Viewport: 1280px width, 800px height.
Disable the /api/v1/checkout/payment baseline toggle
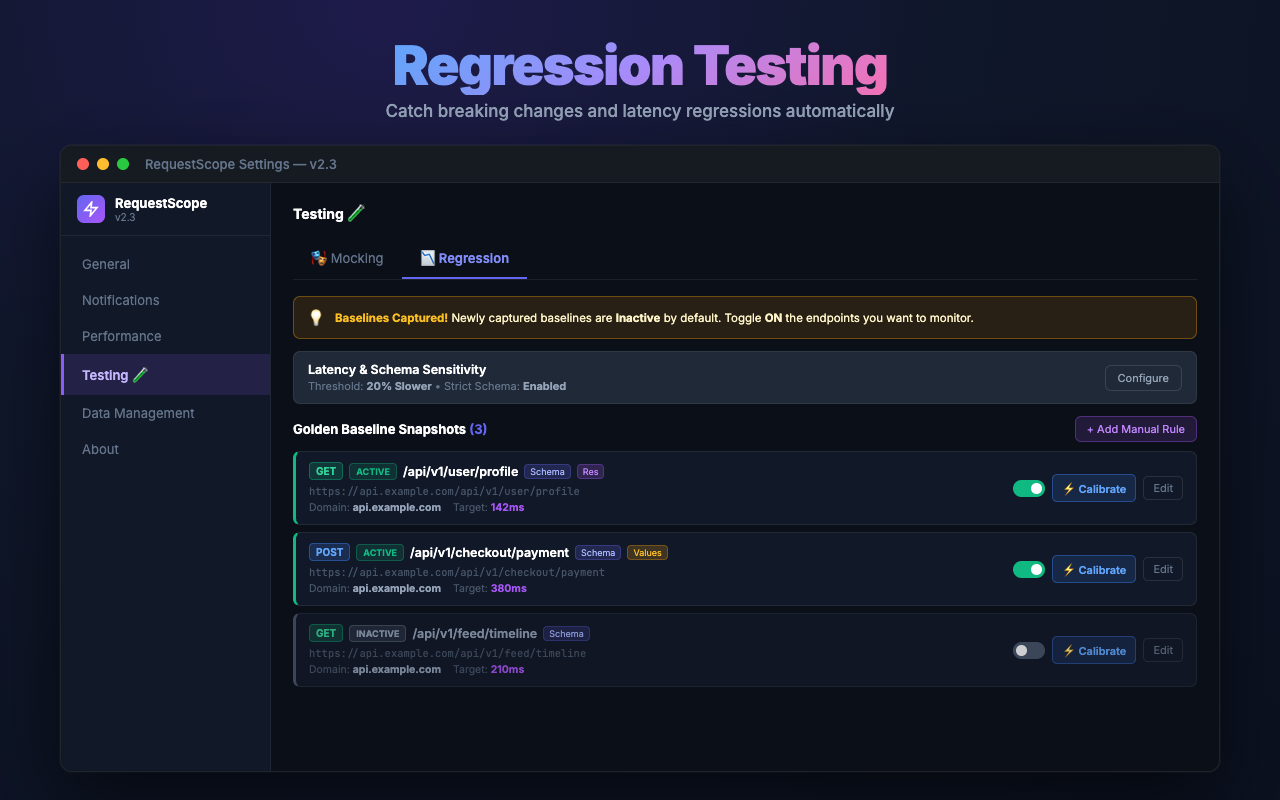click(x=1029, y=570)
